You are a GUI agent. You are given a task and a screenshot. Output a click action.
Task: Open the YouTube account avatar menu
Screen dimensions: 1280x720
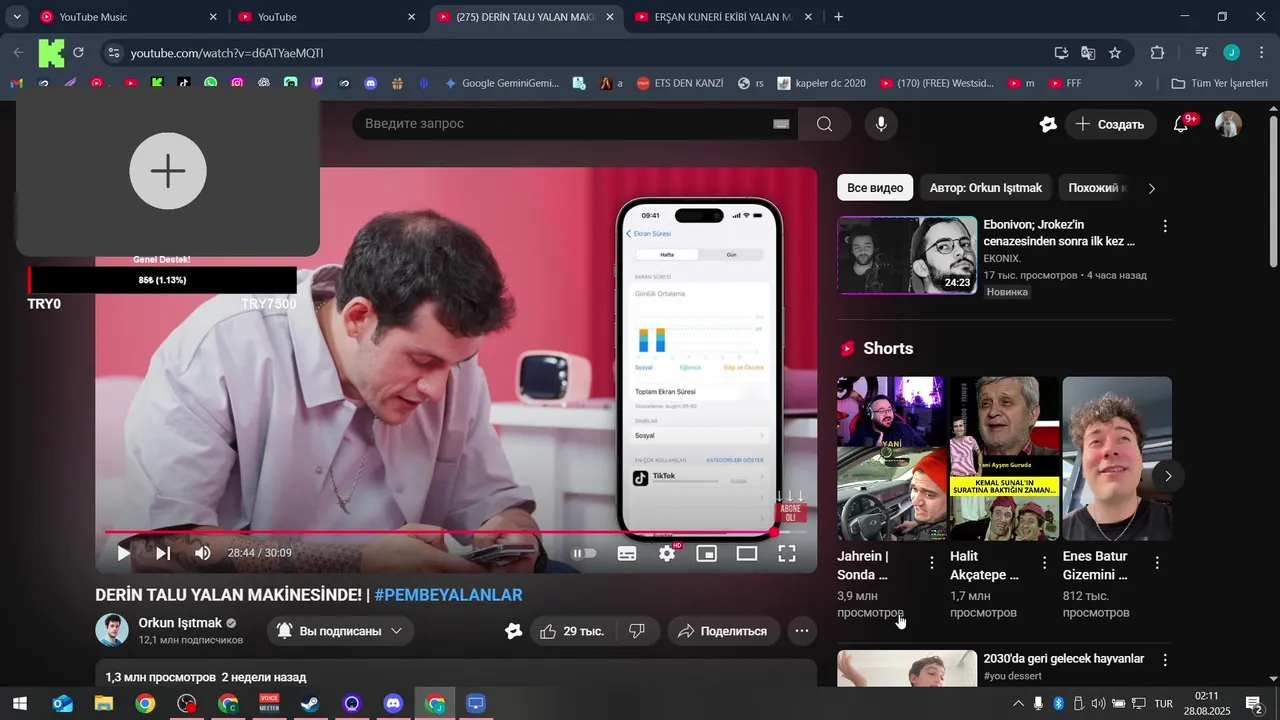(x=1228, y=124)
